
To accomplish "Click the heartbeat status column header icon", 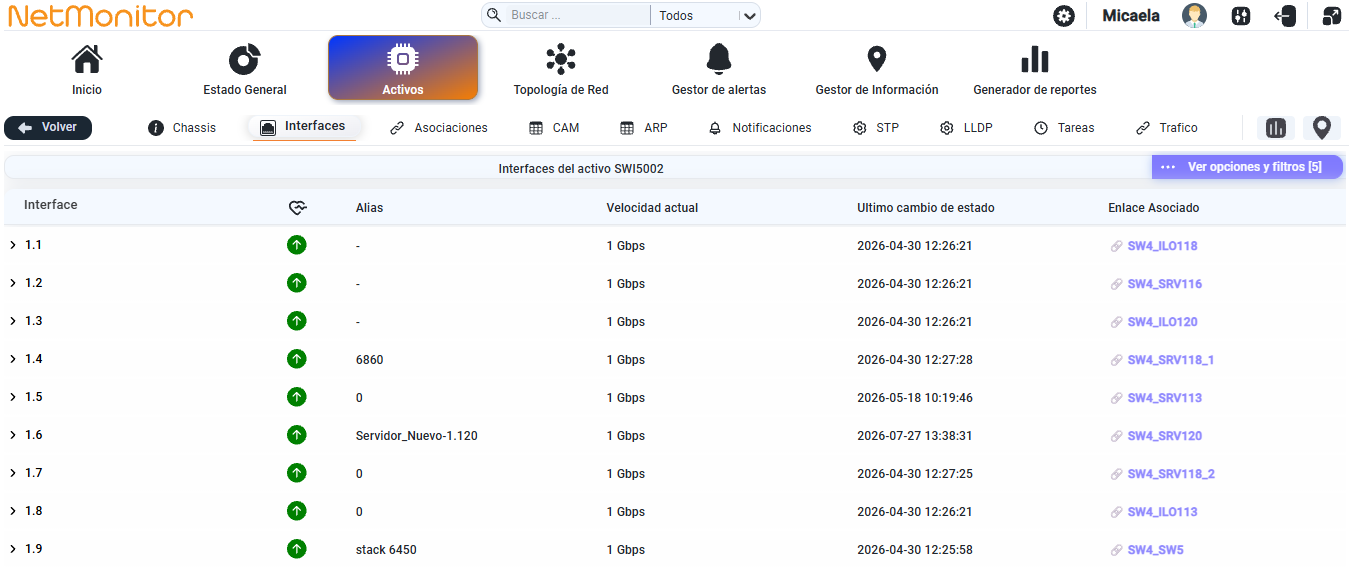I will tap(297, 207).
